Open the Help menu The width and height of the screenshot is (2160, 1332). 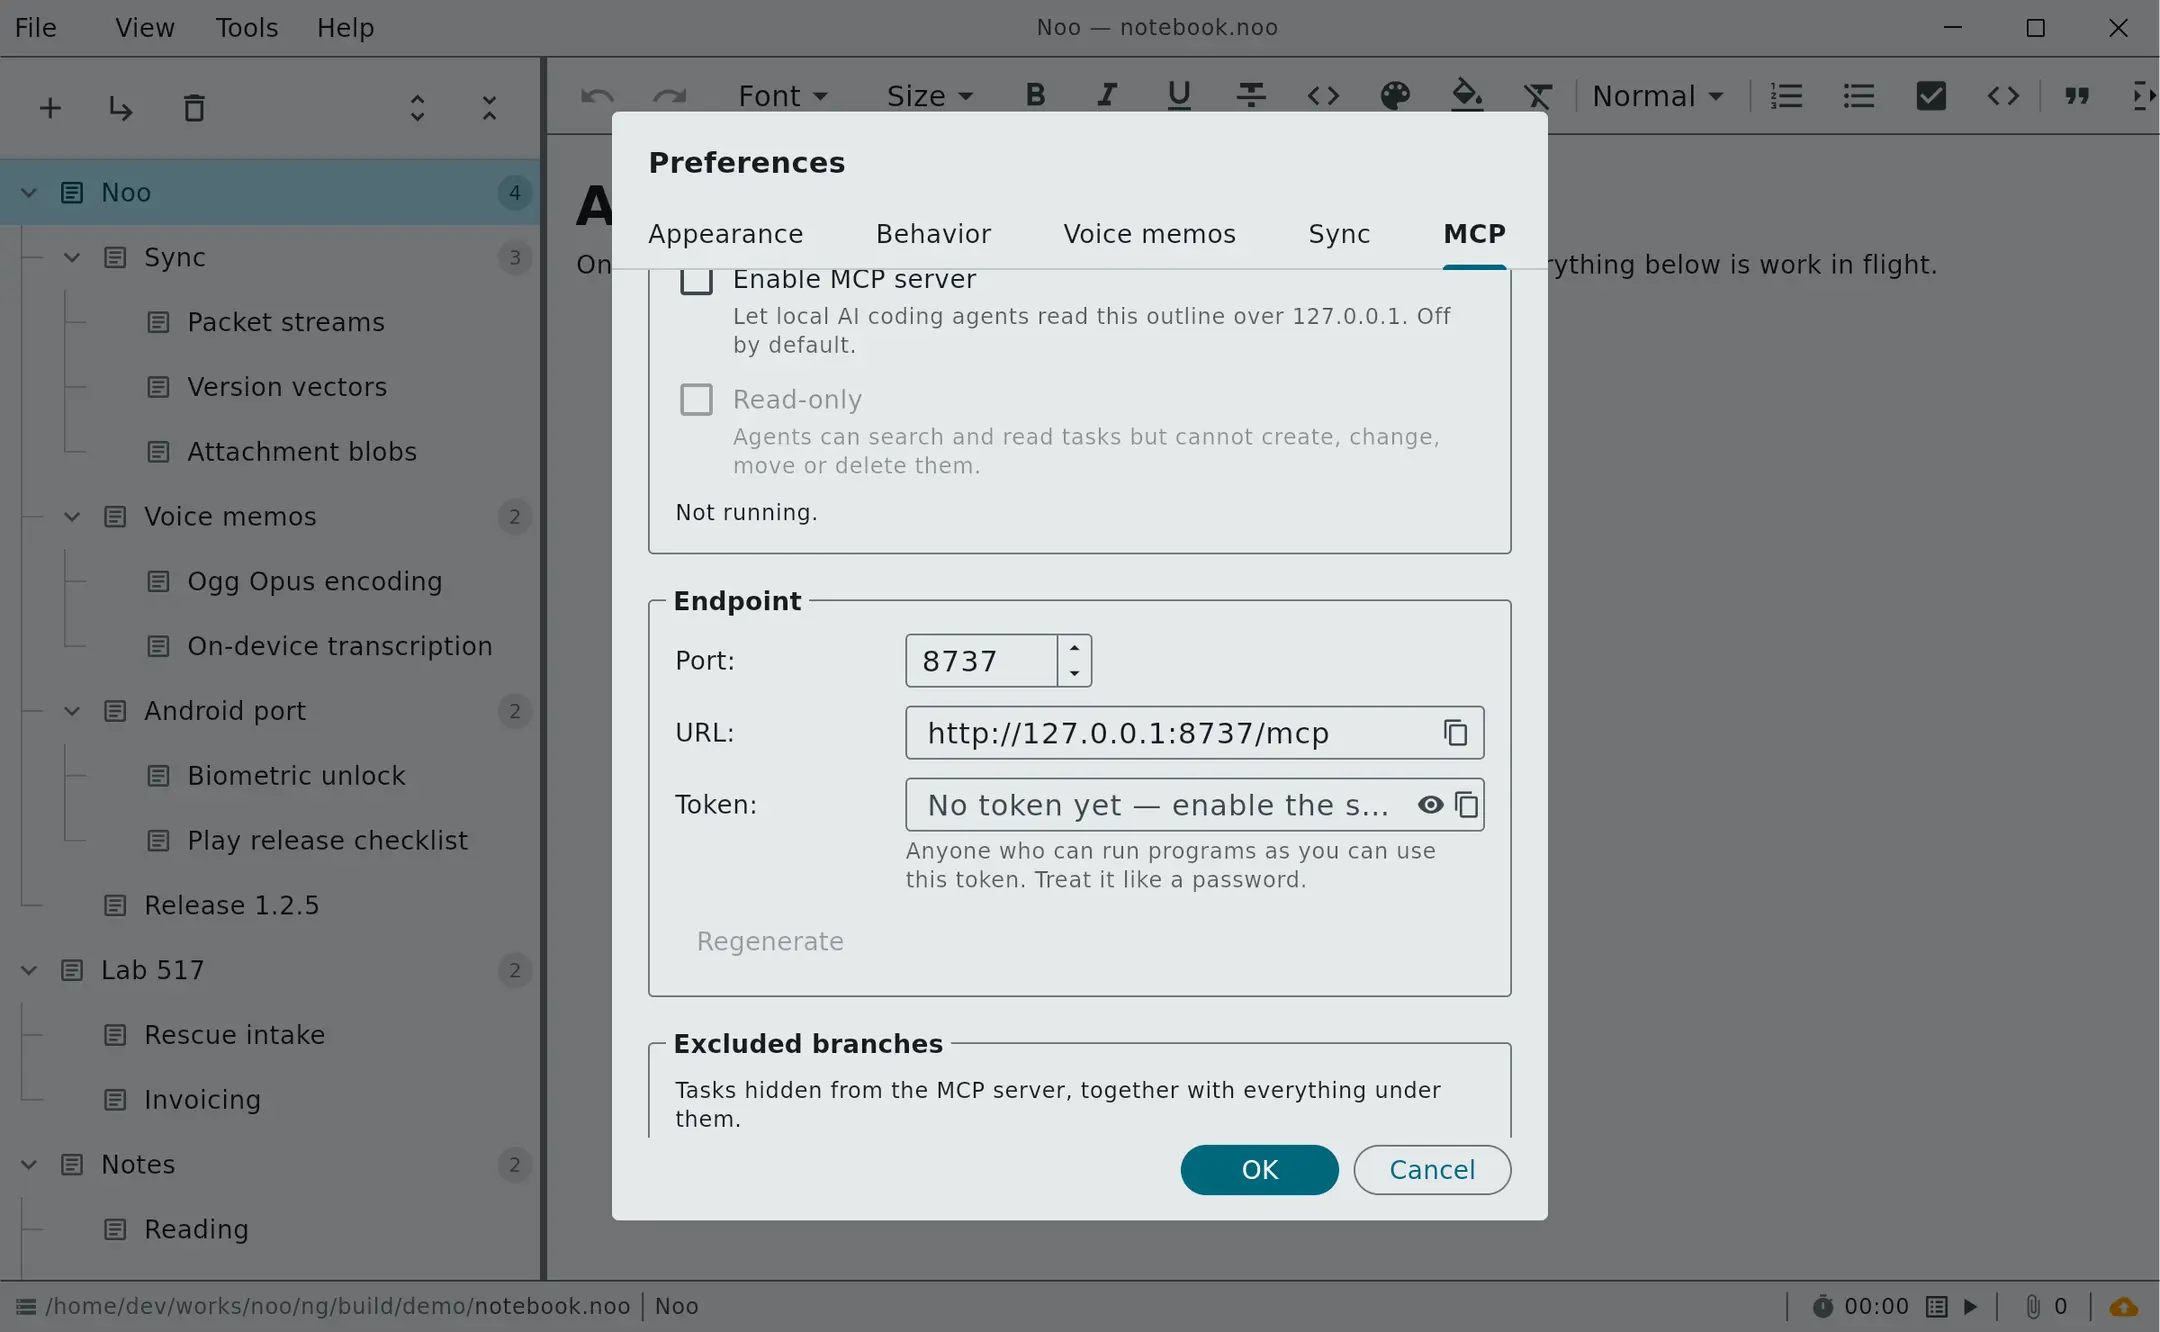345,27
